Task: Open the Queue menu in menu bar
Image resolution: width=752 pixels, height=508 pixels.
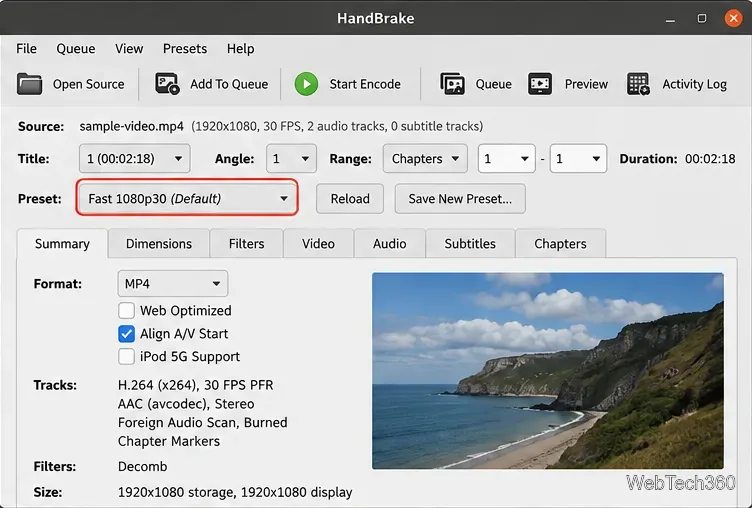Action: pyautogui.click(x=76, y=48)
